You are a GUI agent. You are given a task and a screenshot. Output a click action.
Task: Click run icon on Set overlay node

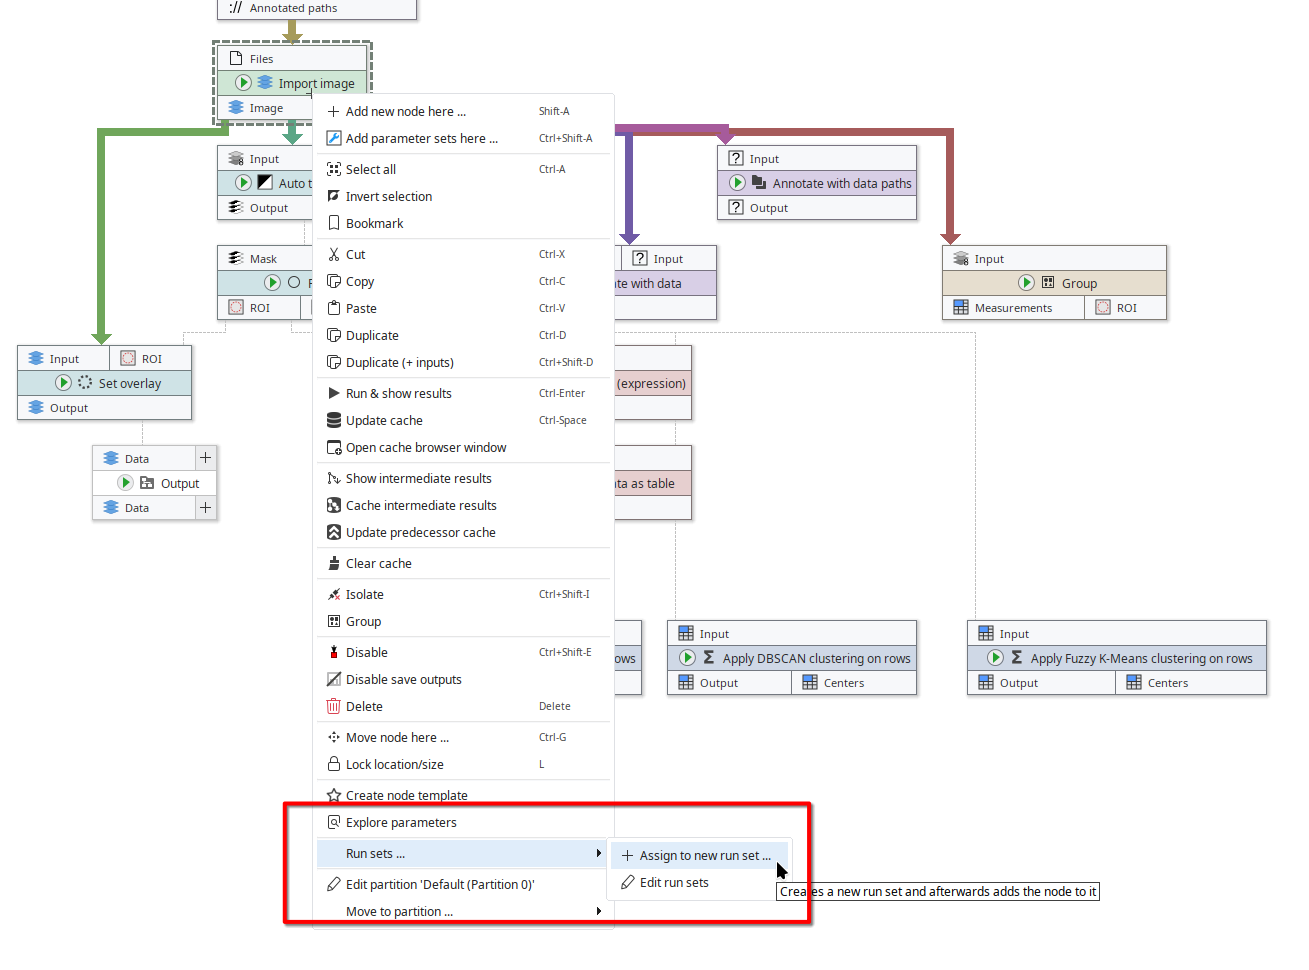tap(63, 383)
